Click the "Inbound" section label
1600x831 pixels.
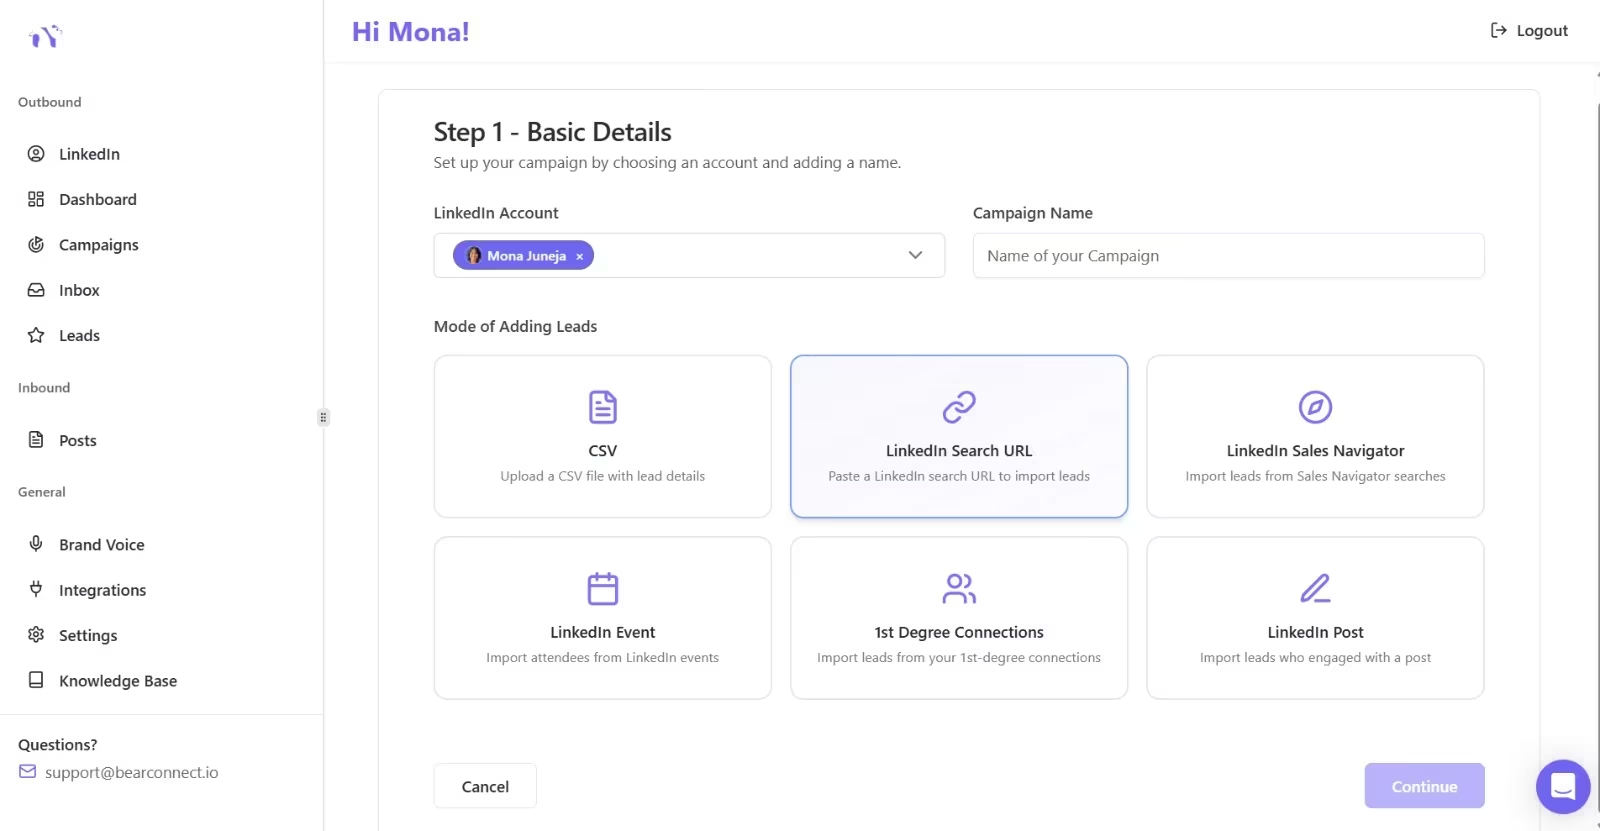(44, 388)
